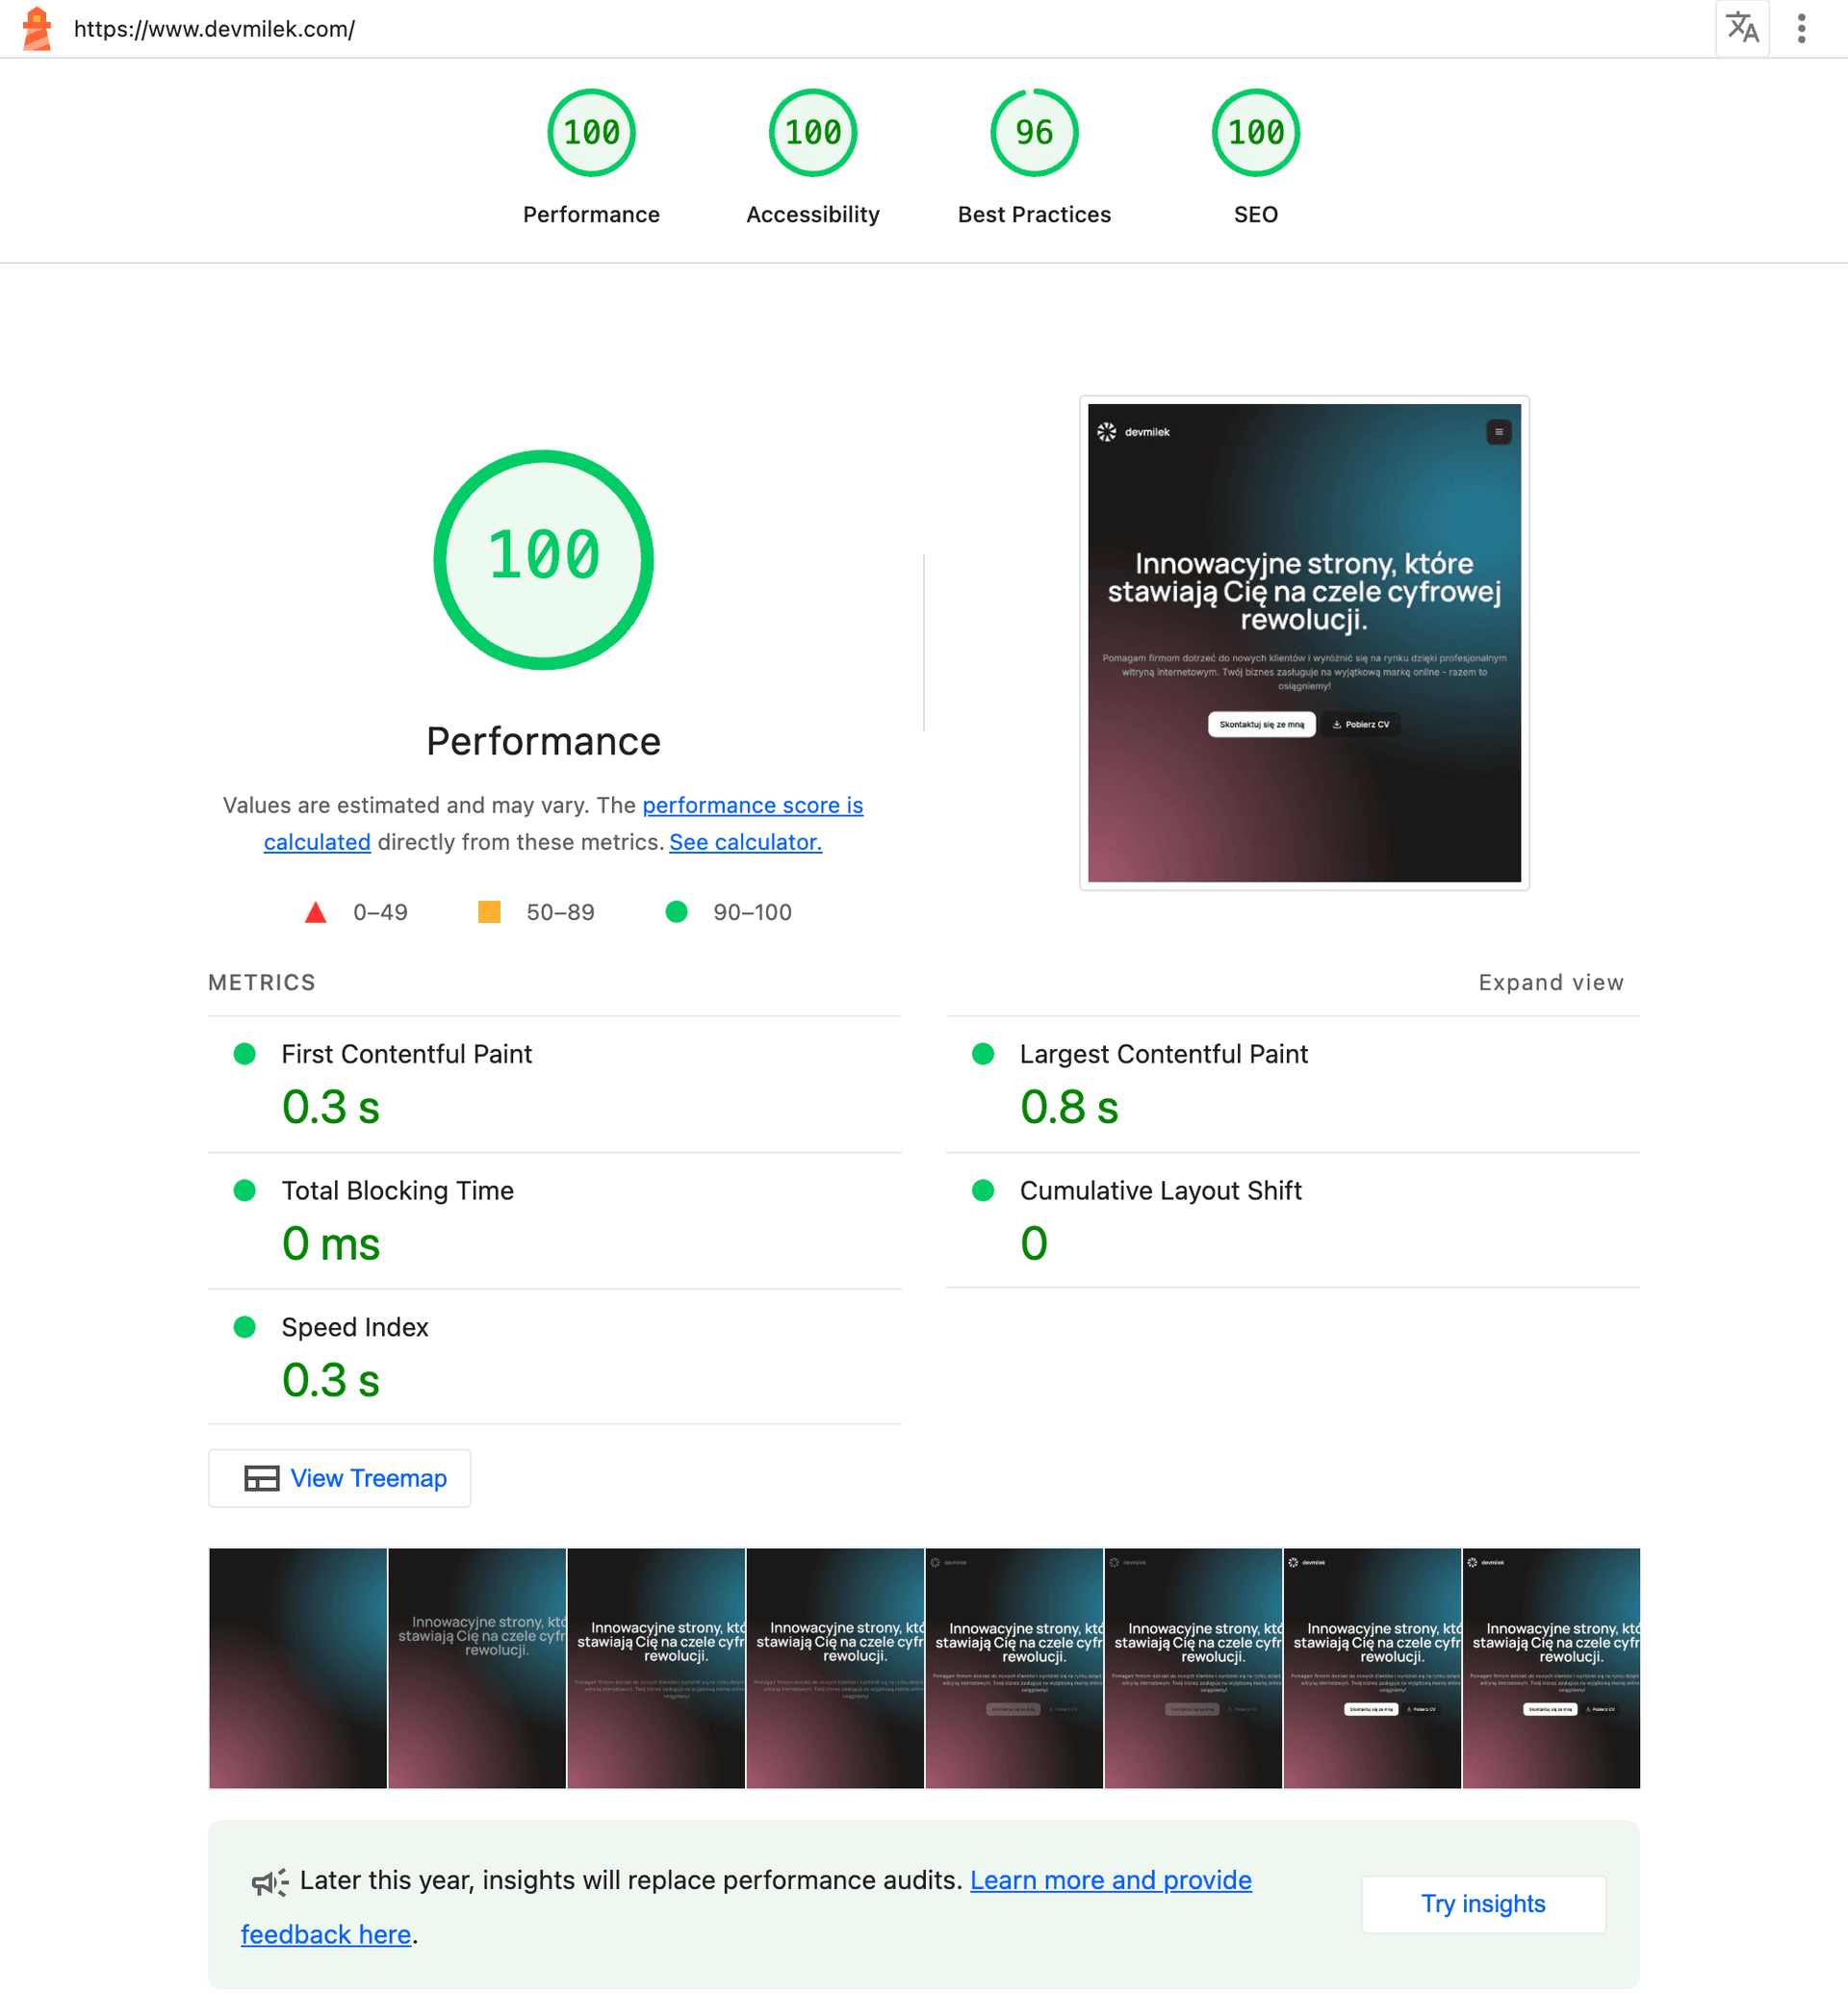
Task: Follow the performance score is calculated link
Action: click(x=752, y=805)
